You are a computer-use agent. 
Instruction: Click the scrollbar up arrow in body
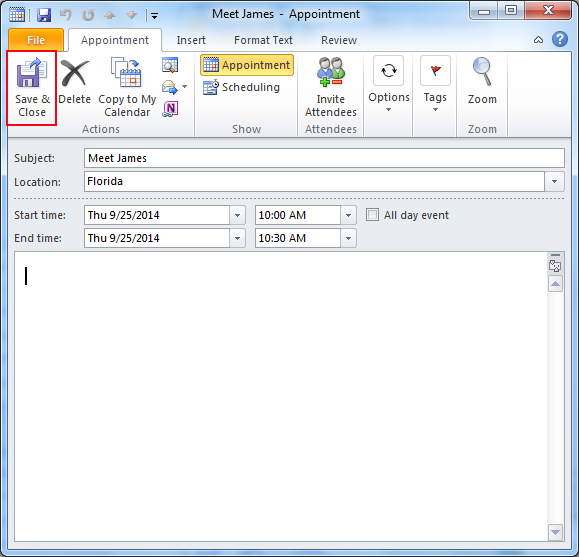click(x=555, y=284)
